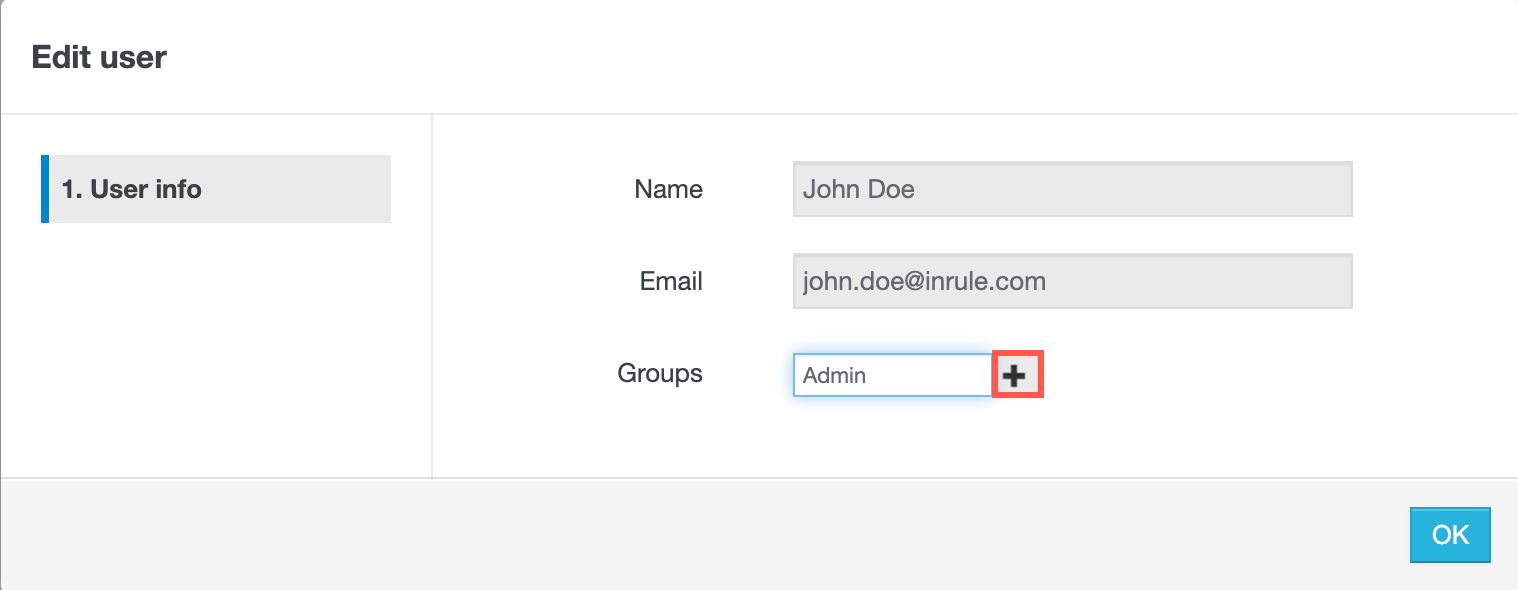Click the blue highlight bar beside User info

(44, 188)
